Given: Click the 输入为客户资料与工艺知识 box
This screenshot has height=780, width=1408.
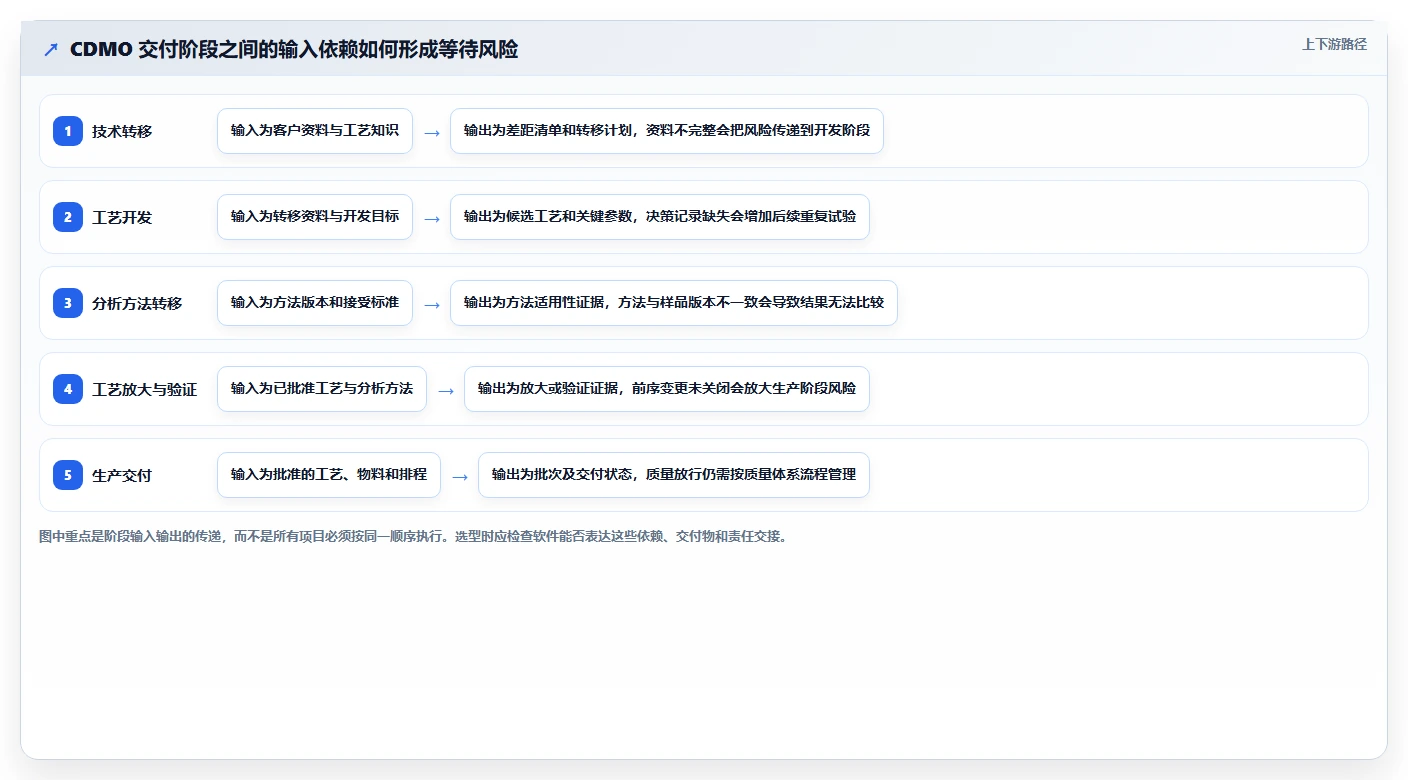Looking at the screenshot, I should (x=315, y=131).
